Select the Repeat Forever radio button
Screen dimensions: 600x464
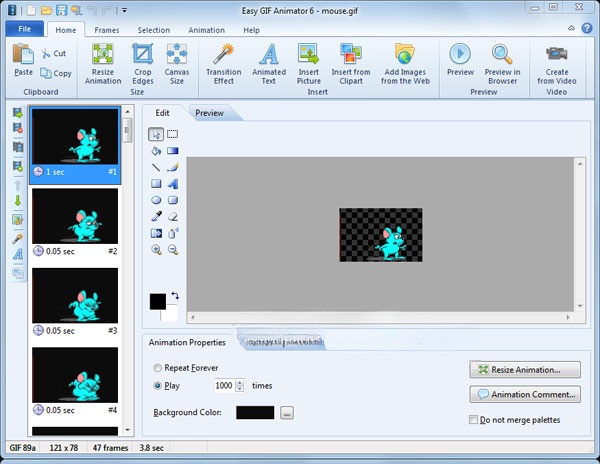pos(157,368)
